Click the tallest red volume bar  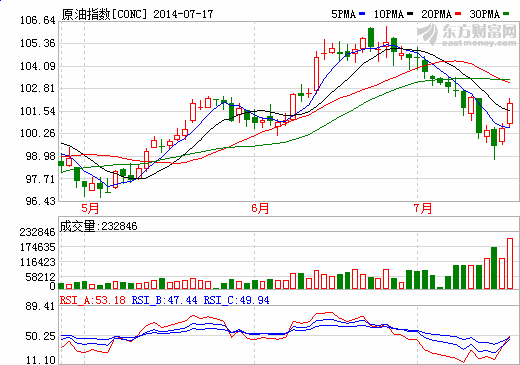(x=510, y=263)
